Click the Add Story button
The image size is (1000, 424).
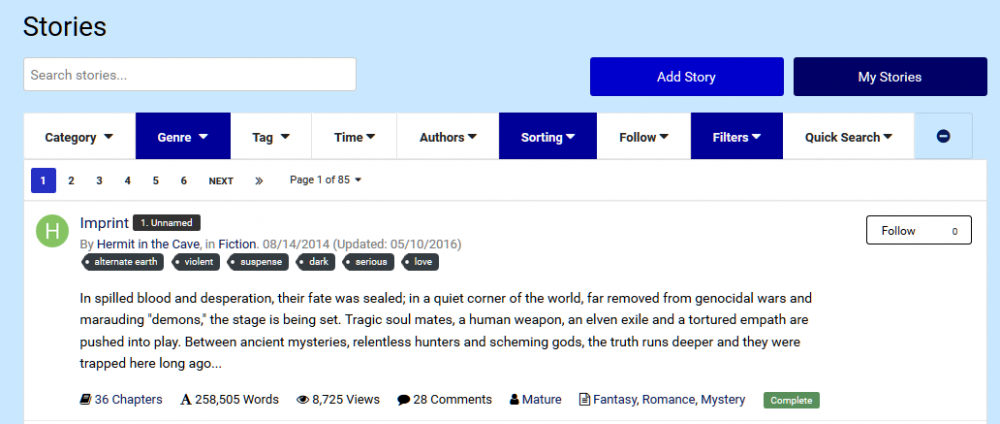click(x=686, y=77)
